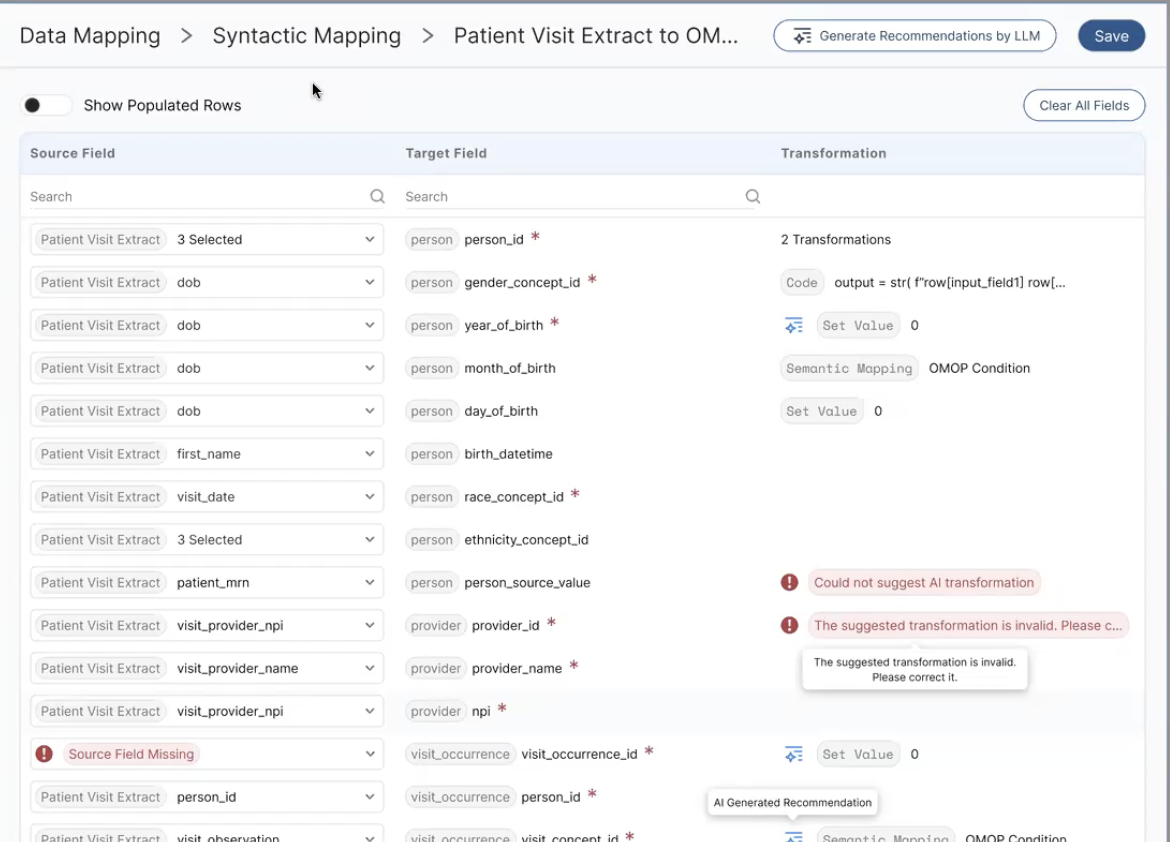Toggle the Show Populated Rows switch
Image resolution: width=1170 pixels, height=842 pixels.
click(x=46, y=105)
